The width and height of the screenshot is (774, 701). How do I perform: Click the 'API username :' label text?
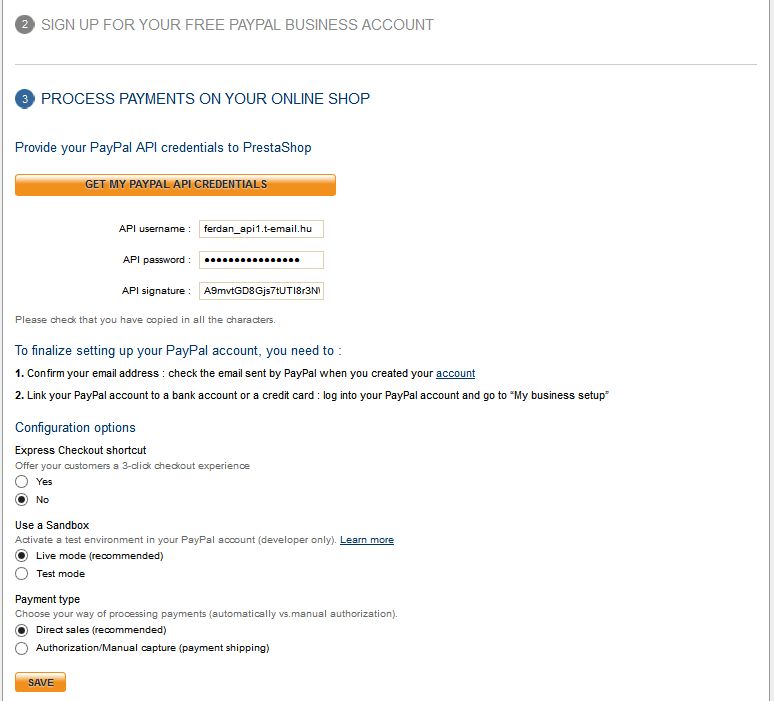click(x=154, y=229)
